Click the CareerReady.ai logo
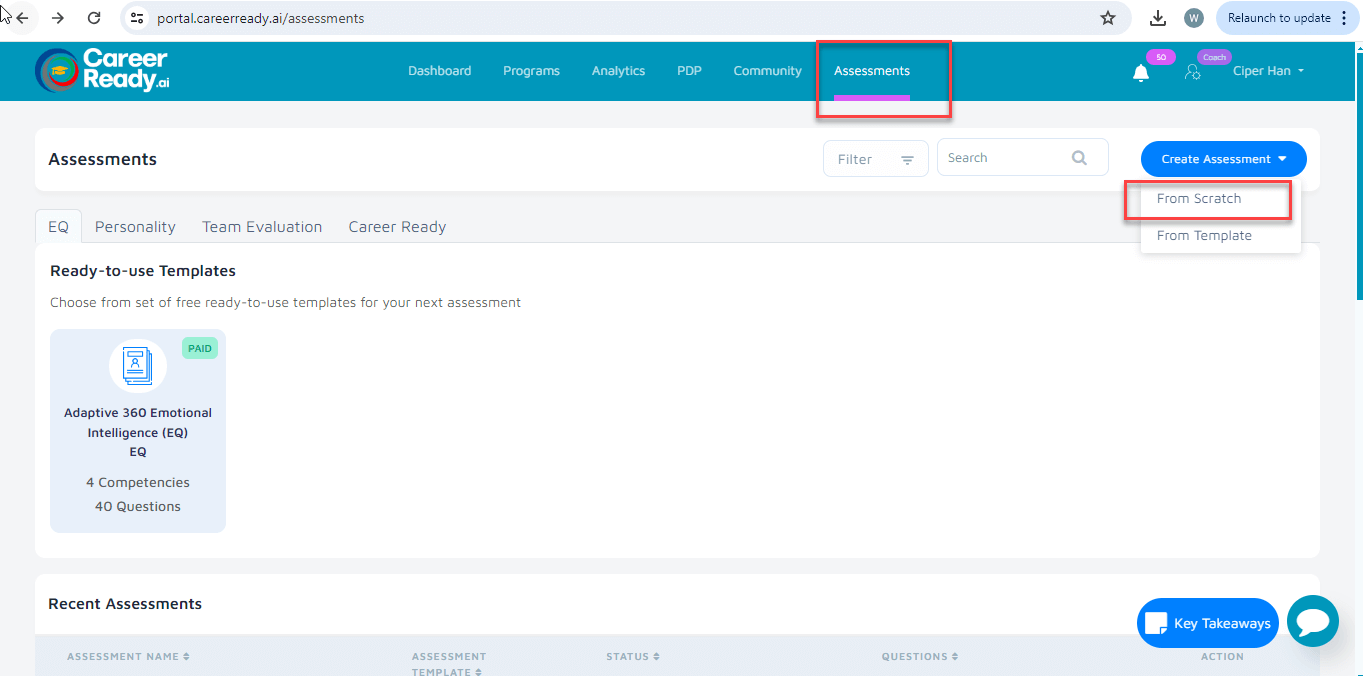This screenshot has width=1363, height=676. pos(102,70)
